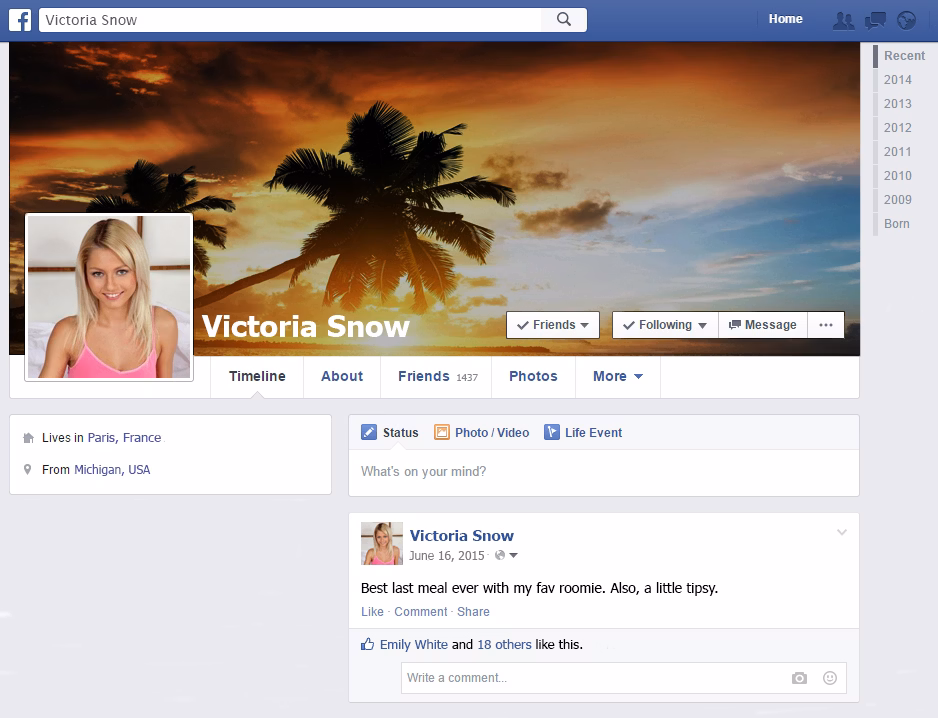The image size is (938, 718).
Task: Jump to 2009 in timeline sidebar
Action: pyautogui.click(x=897, y=199)
